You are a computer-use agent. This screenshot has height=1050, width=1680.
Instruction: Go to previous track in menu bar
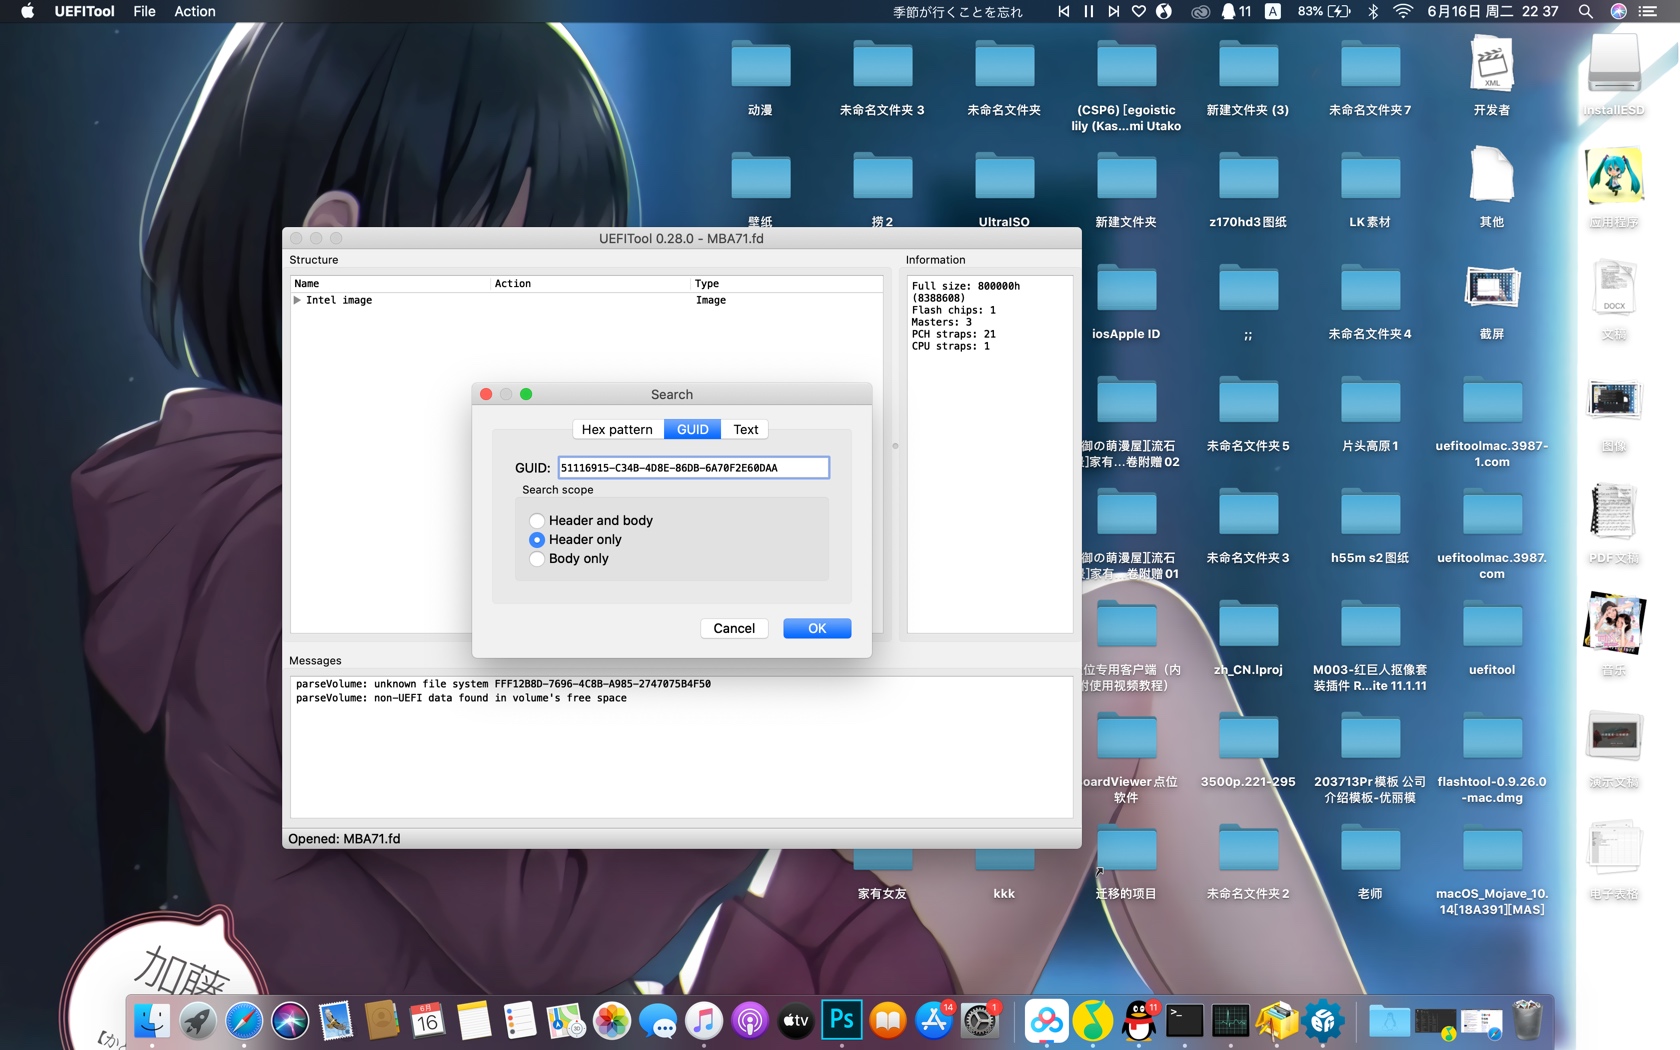click(1063, 11)
